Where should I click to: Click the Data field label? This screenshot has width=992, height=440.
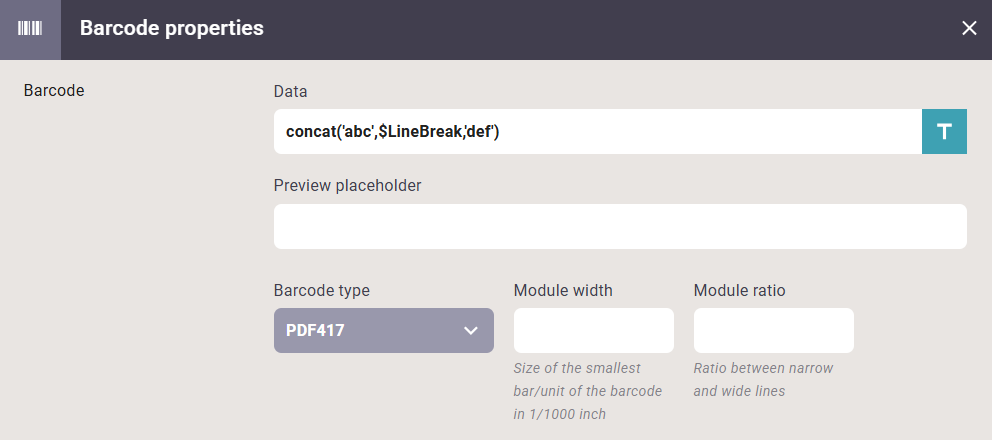tap(290, 91)
